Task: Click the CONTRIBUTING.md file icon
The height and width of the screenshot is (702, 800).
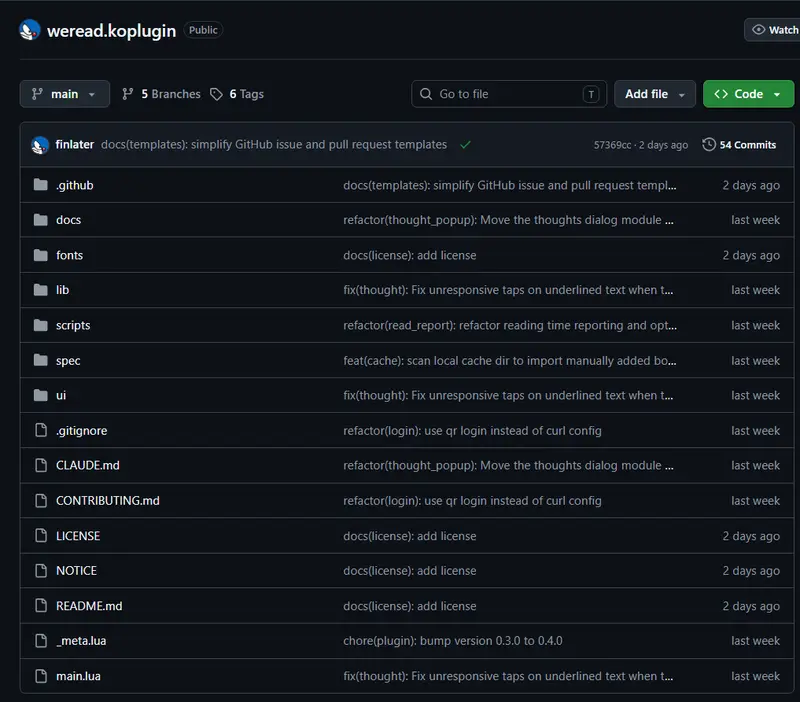Action: [x=41, y=500]
